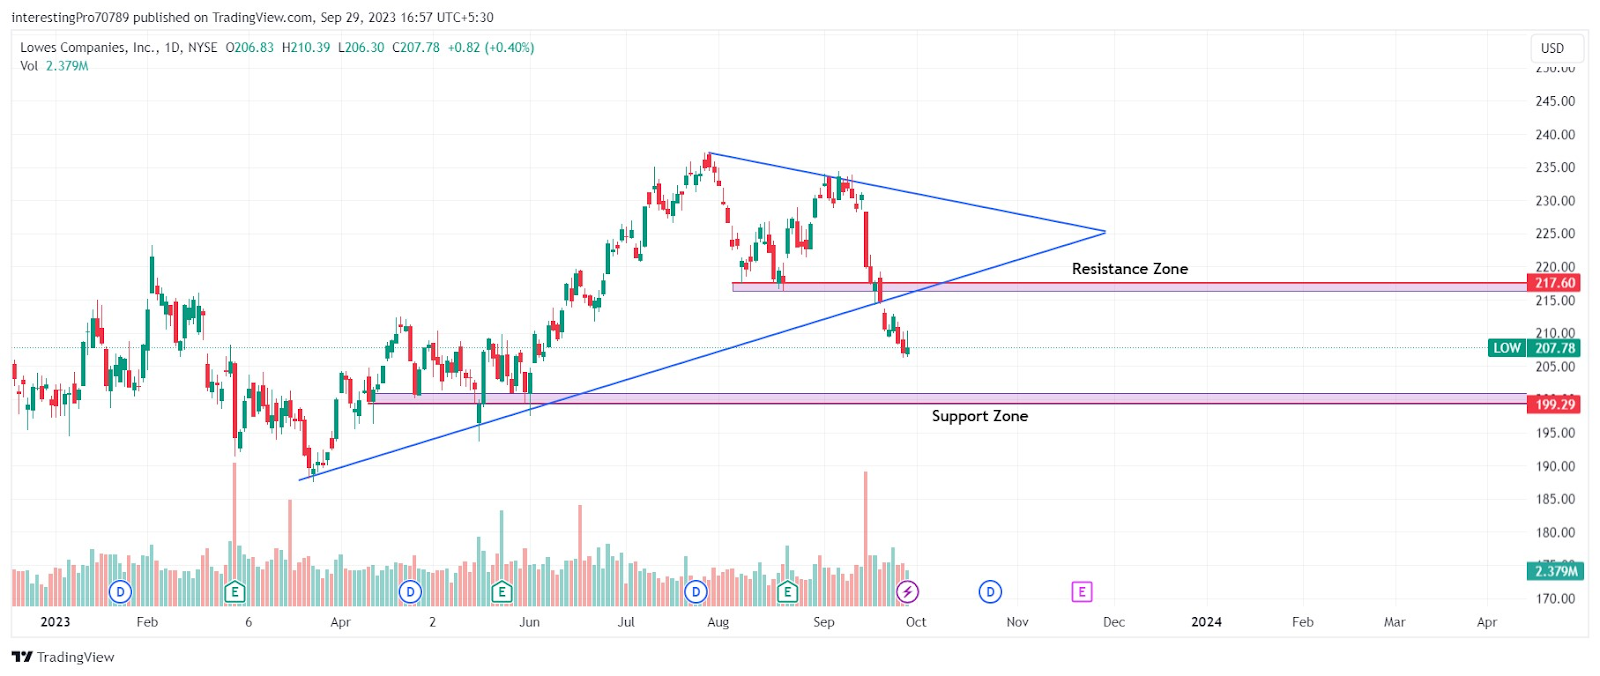
Task: Click the Vol 2.379M indicator legend
Action: tap(54, 66)
